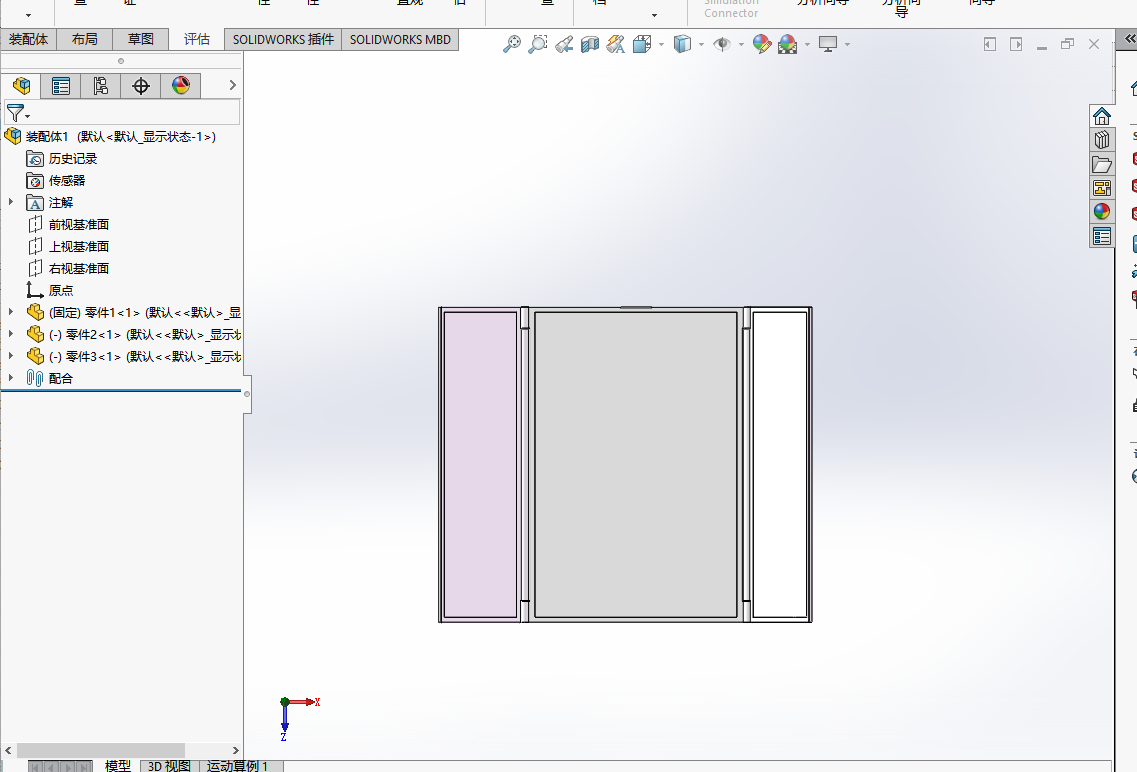
Task: Click the gray center panel of the model
Action: click(636, 465)
